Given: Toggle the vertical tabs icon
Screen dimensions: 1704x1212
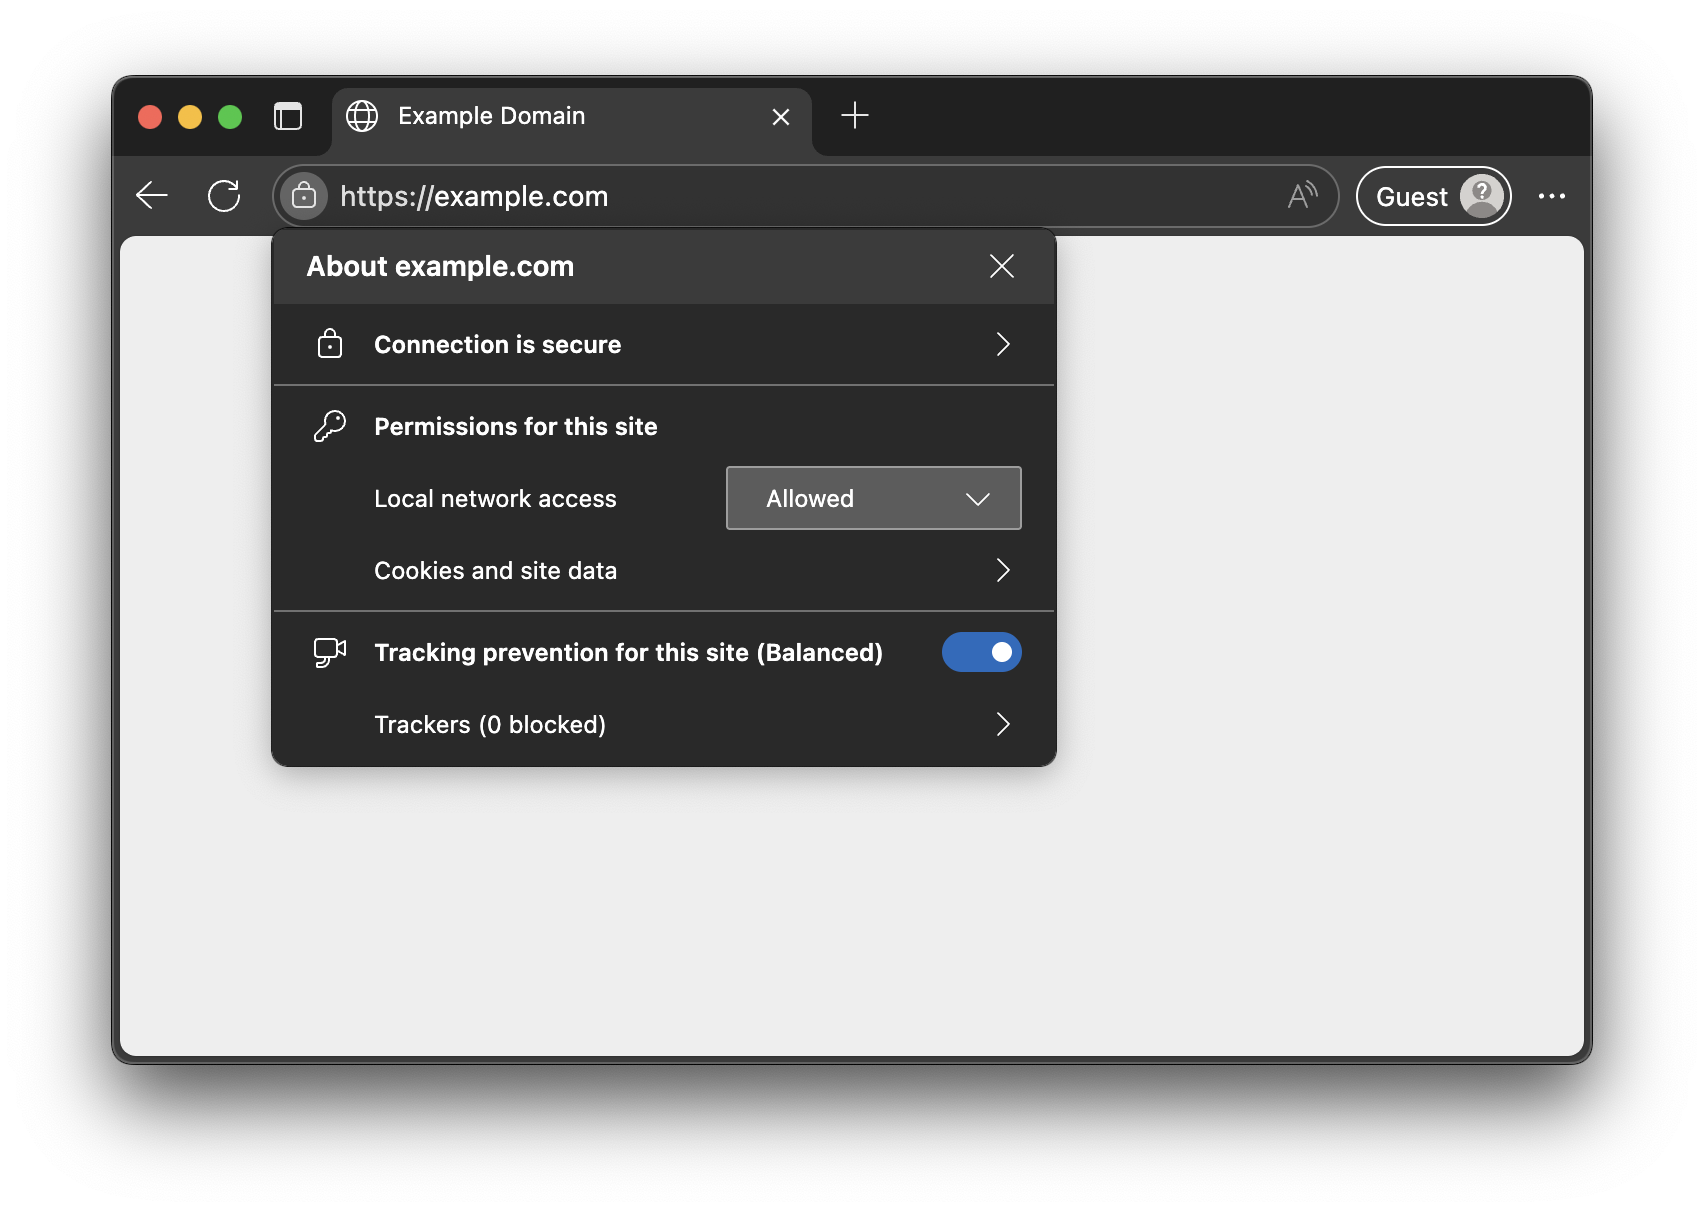Looking at the screenshot, I should (288, 117).
